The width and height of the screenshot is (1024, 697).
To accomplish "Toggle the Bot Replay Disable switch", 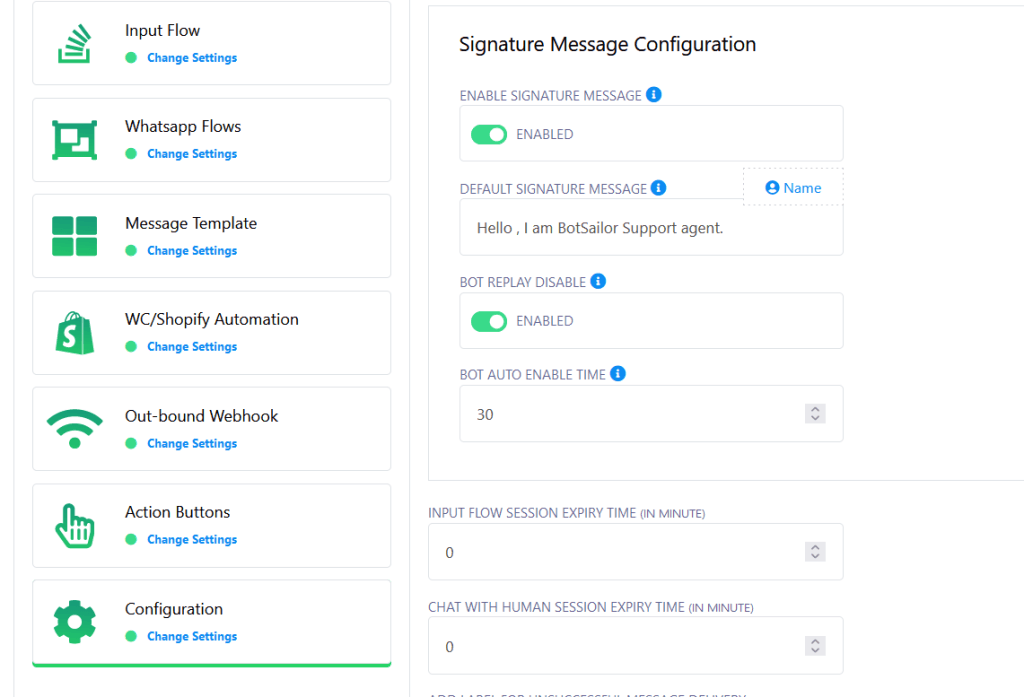I will click(x=489, y=321).
